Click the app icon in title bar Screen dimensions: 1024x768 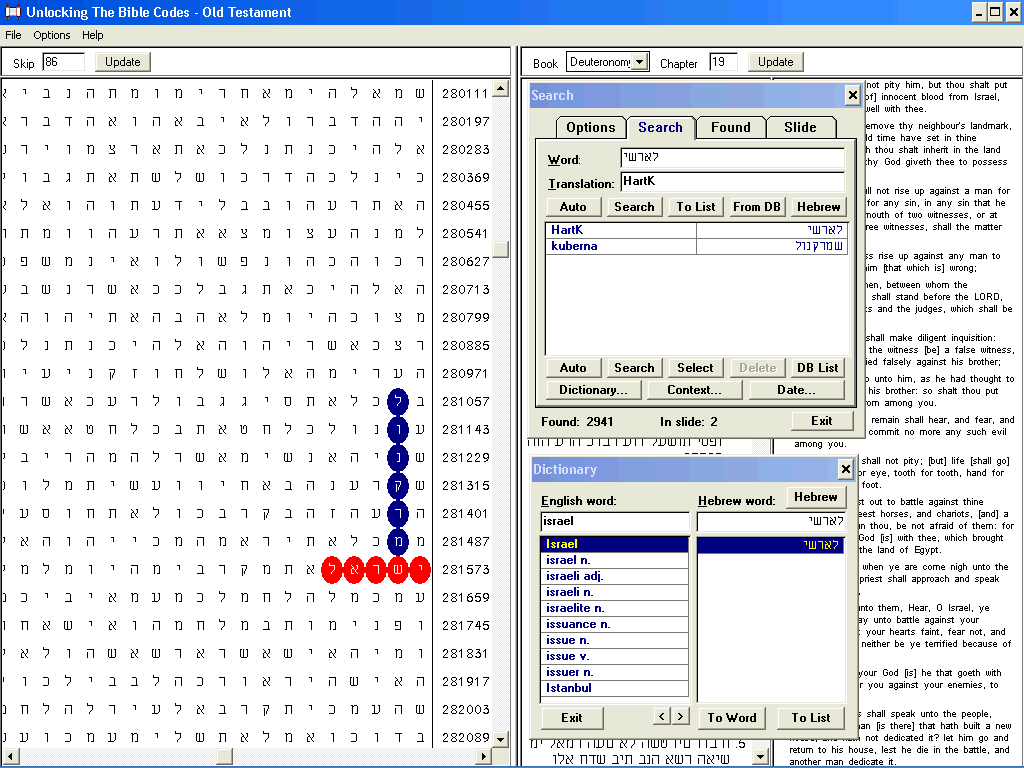pos(13,12)
